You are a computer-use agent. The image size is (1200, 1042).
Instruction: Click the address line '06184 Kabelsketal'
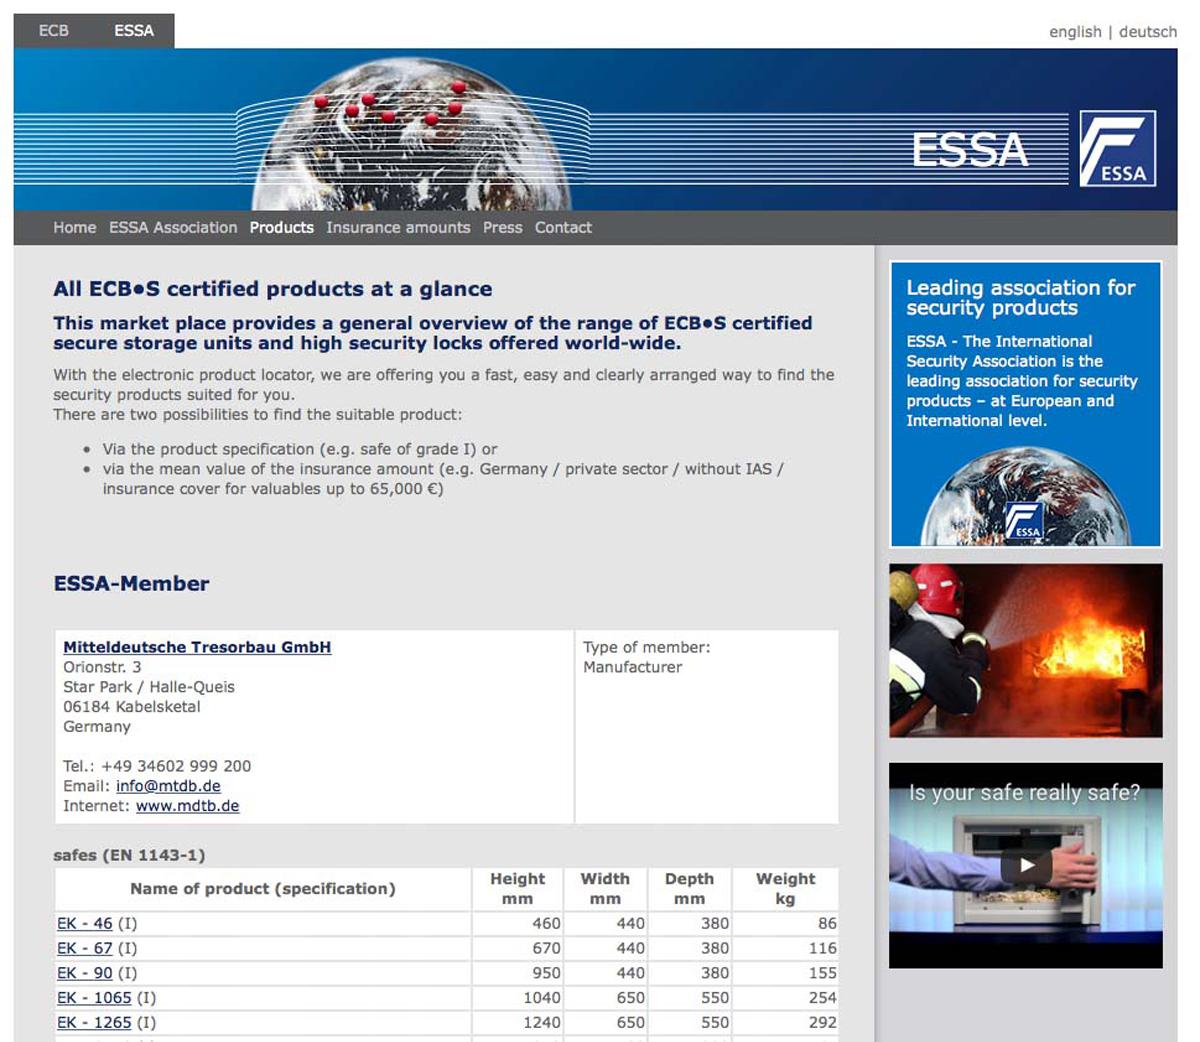[132, 707]
